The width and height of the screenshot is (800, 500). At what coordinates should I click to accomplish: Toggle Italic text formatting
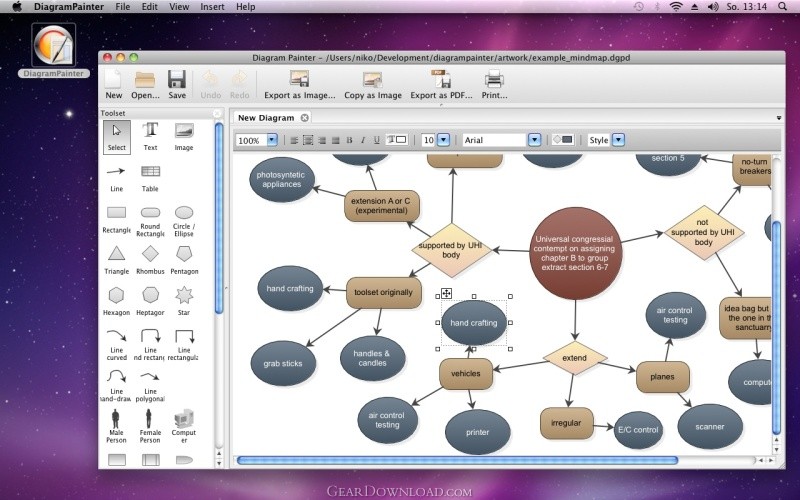pos(363,140)
